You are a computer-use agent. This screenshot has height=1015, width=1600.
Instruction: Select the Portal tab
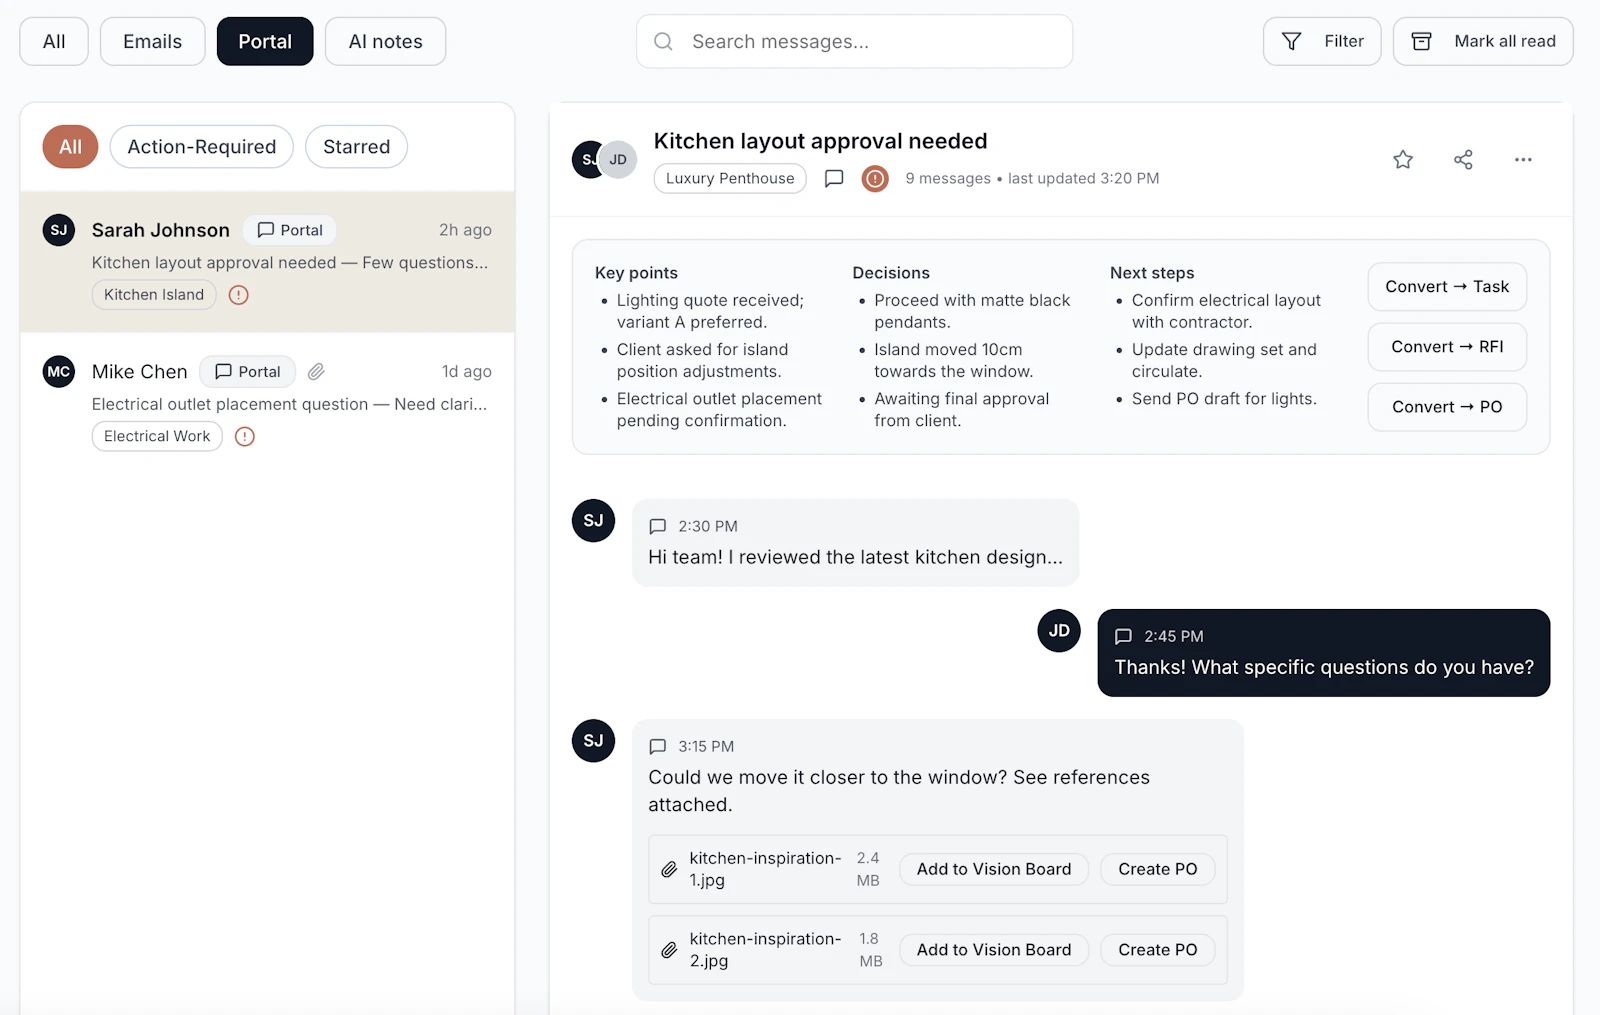point(265,42)
